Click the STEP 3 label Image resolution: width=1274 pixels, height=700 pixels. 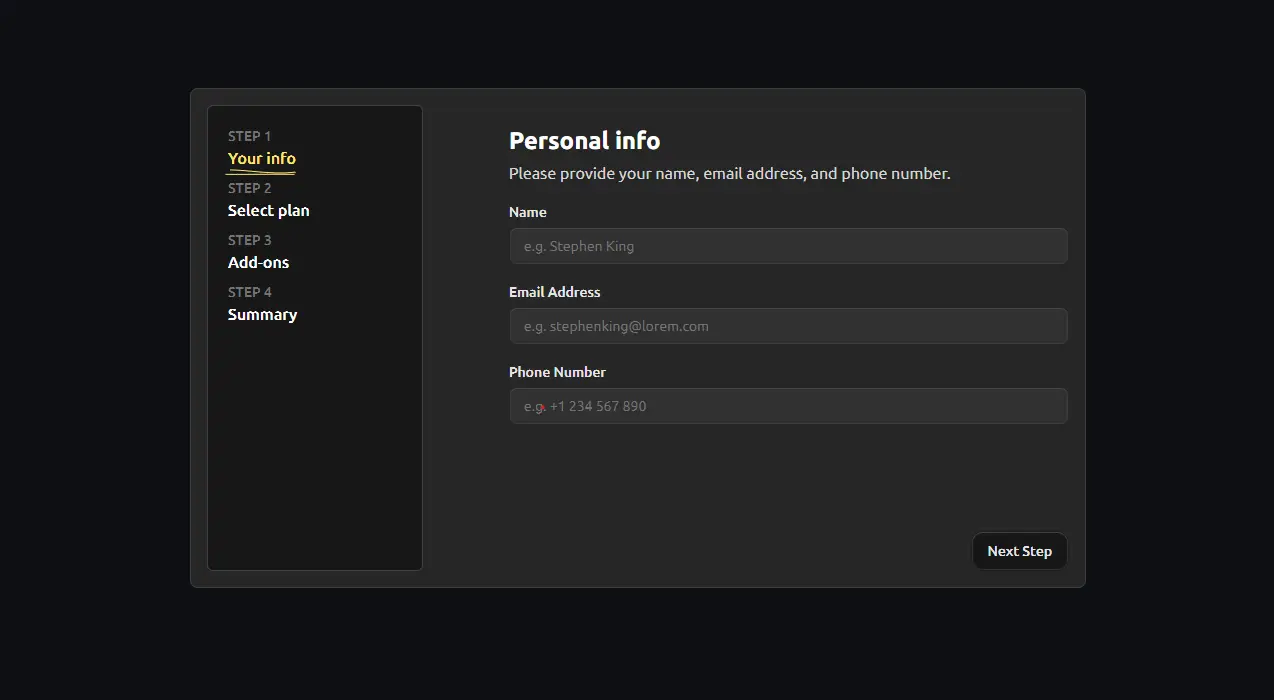tap(250, 240)
